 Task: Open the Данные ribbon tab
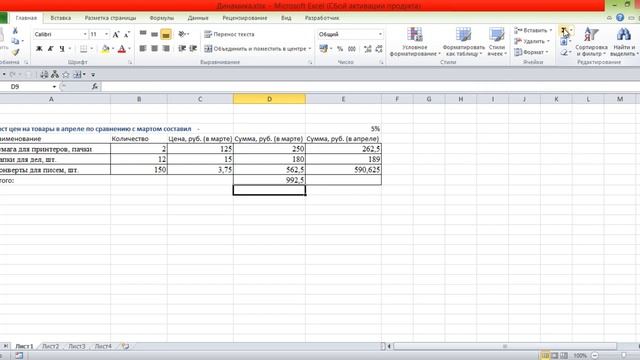(x=198, y=18)
